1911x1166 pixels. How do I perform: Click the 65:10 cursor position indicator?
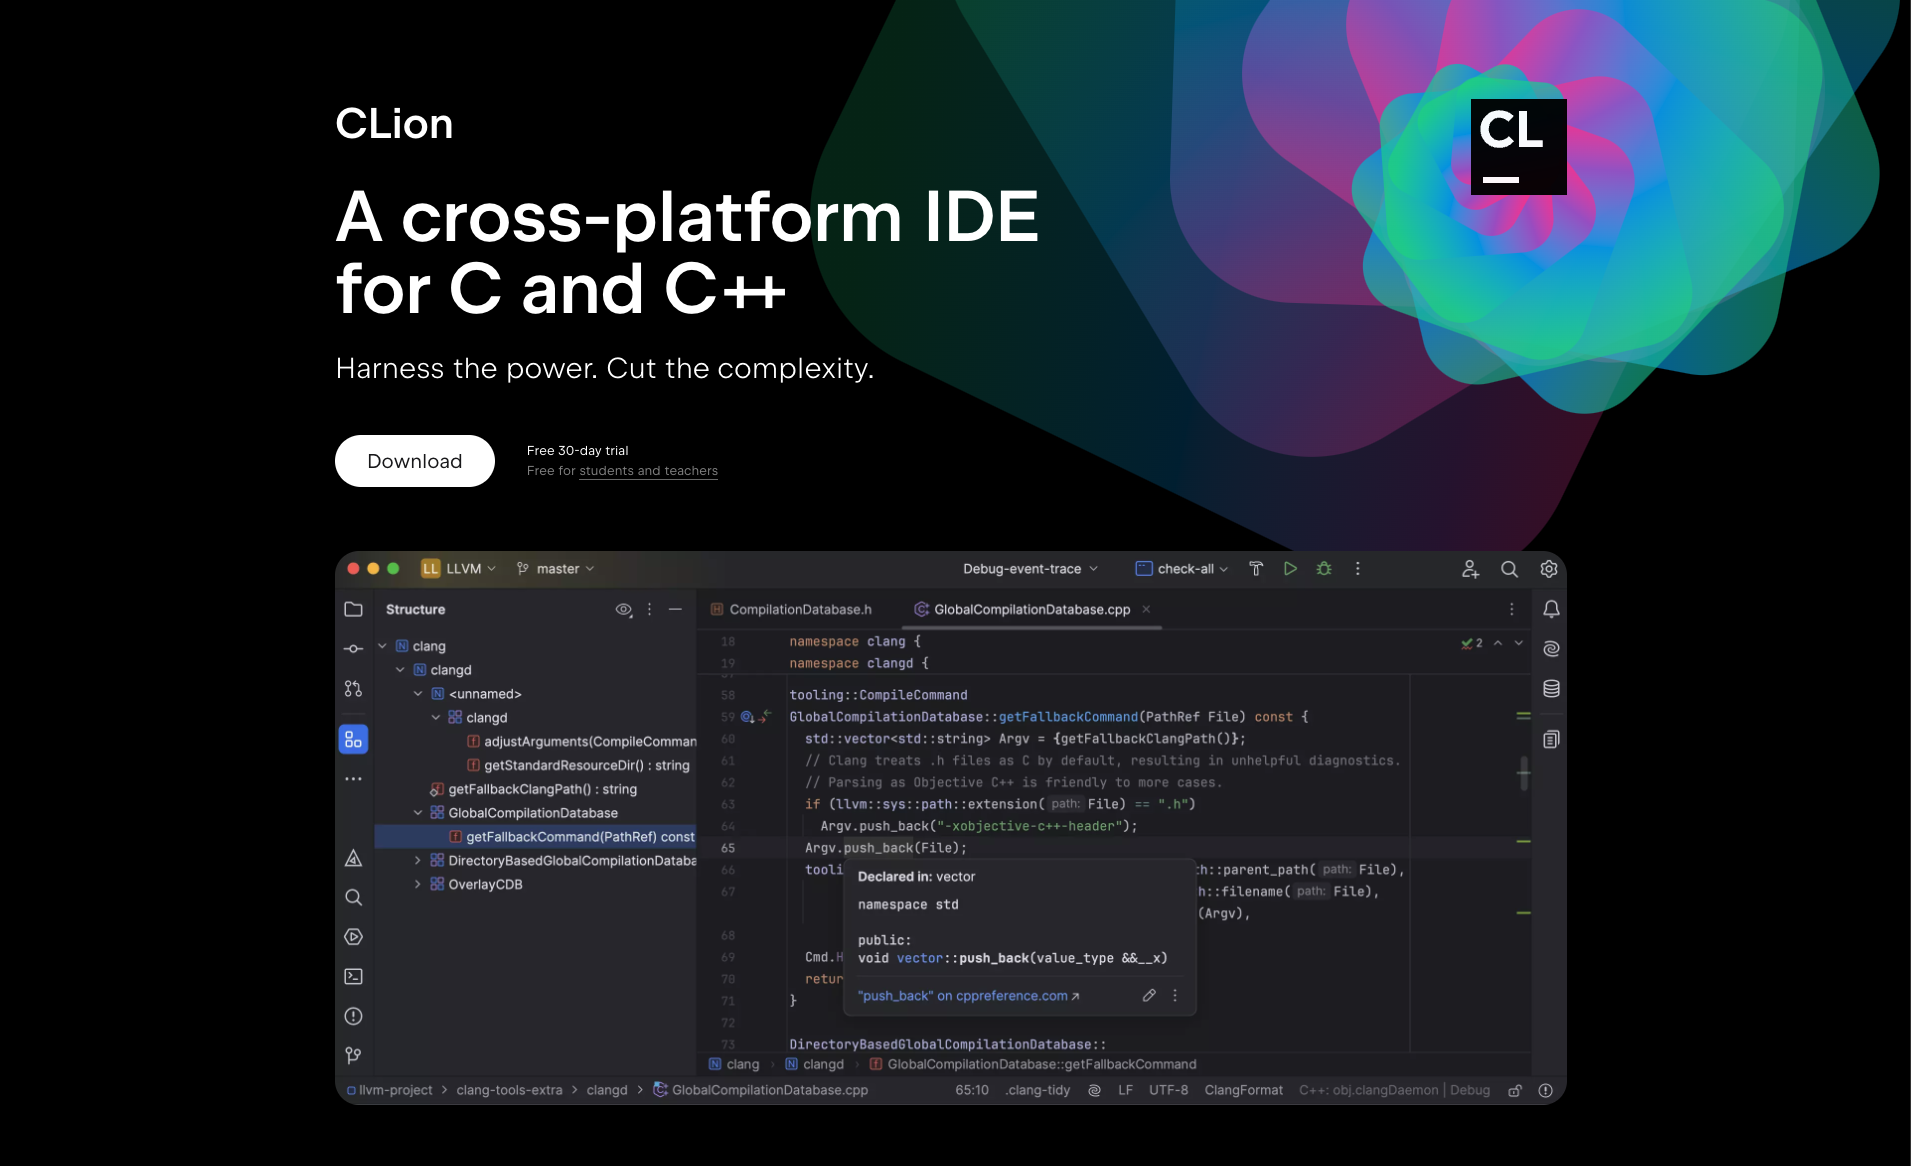point(971,1090)
